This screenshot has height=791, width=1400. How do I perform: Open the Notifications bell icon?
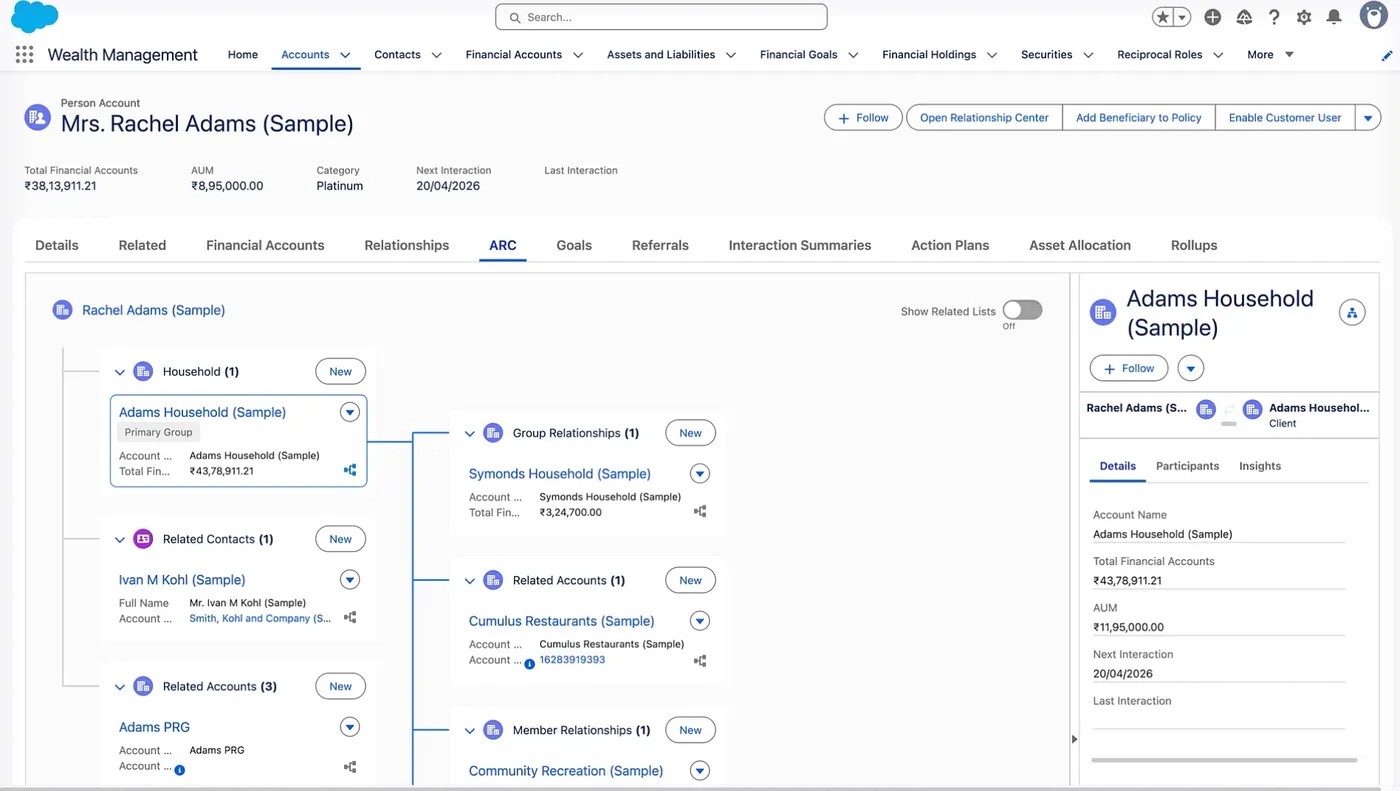coord(1334,17)
